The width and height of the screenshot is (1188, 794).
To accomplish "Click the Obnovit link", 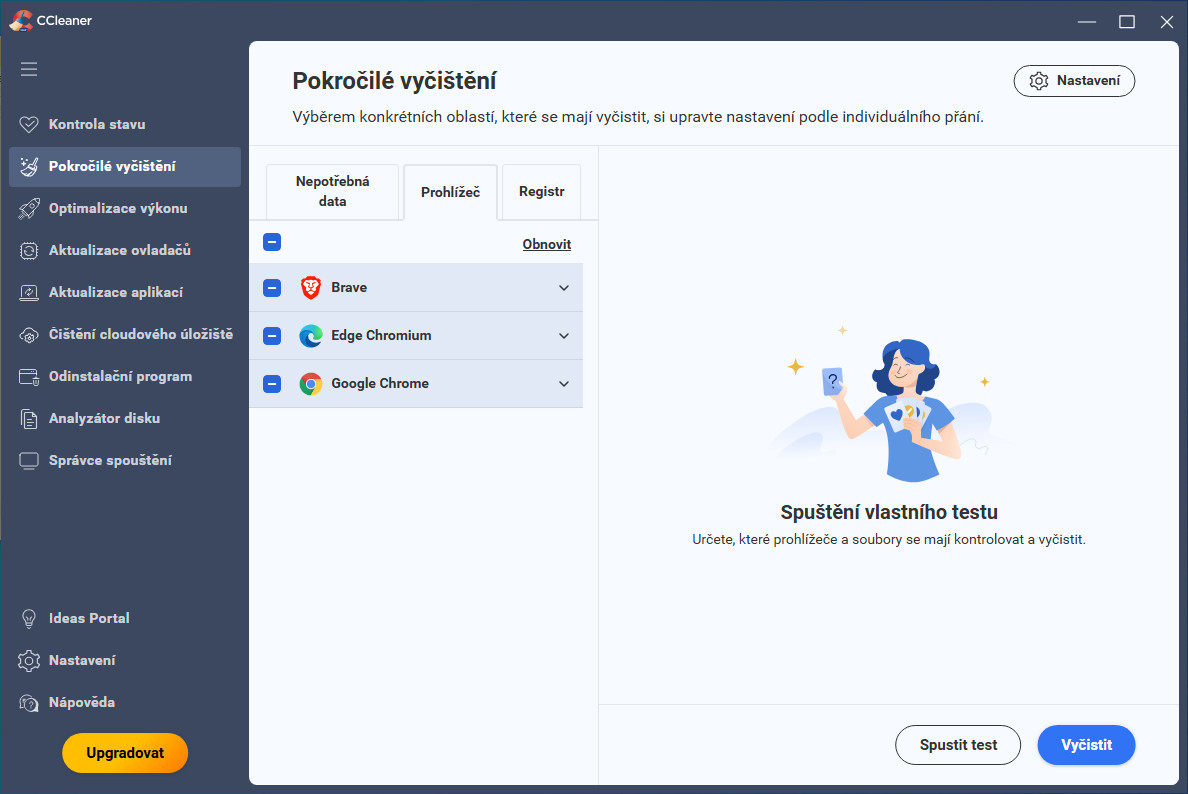I will coord(546,244).
